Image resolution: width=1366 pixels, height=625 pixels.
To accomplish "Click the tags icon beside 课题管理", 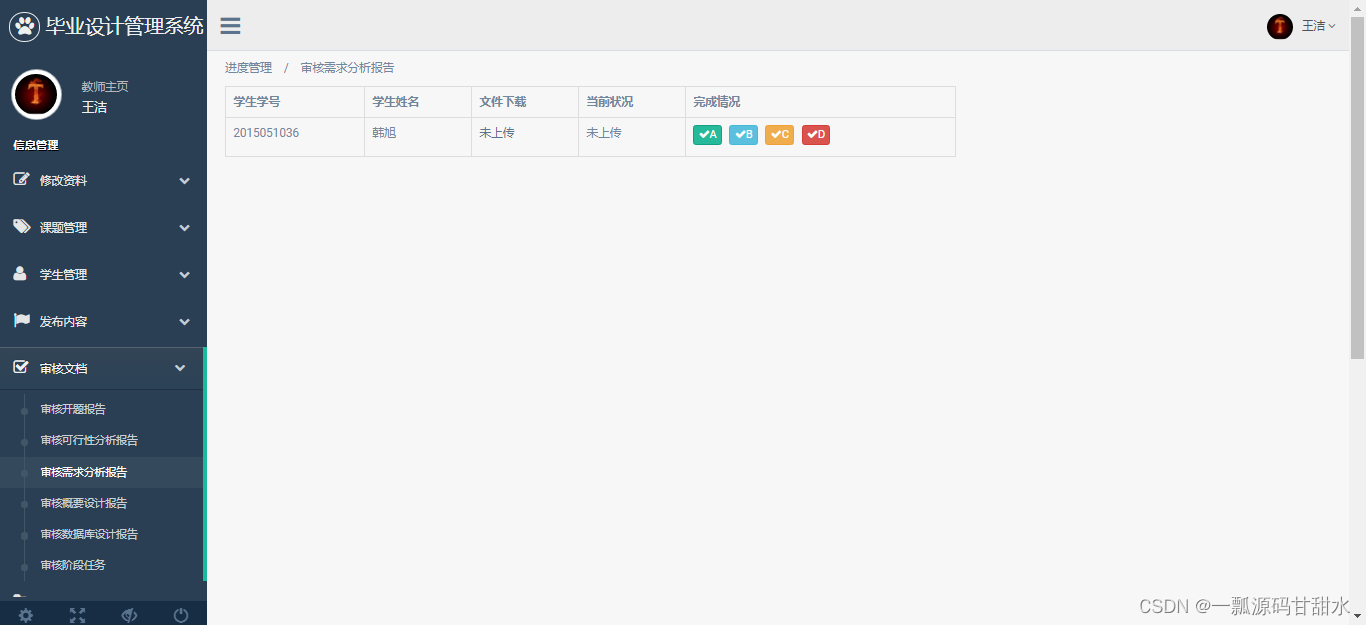I will pyautogui.click(x=21, y=227).
